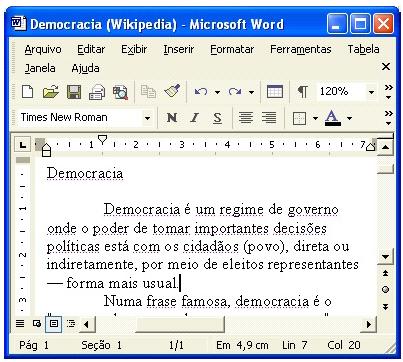Apply font color with A button
The width and height of the screenshot is (403, 362).
click(332, 118)
